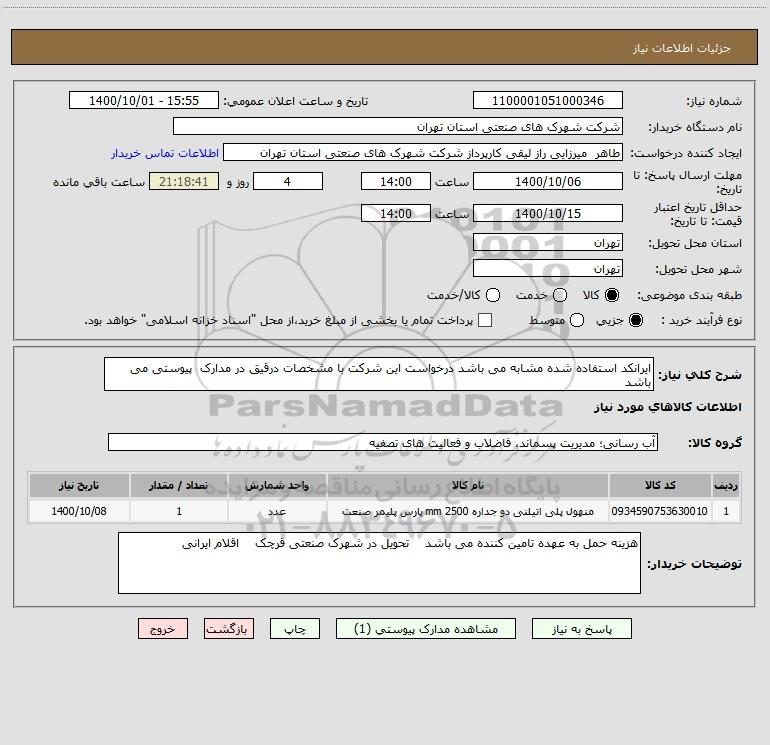Click the تاریخ نیاز column header
The width and height of the screenshot is (770, 745).
pyautogui.click(x=79, y=485)
